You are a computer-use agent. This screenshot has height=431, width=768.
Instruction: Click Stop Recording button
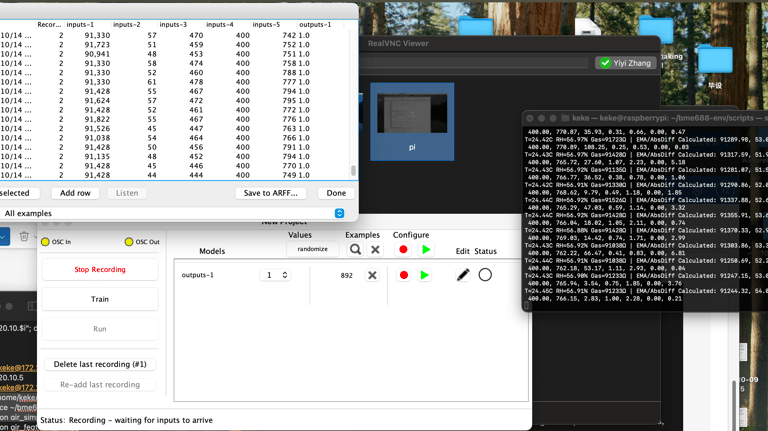[x=100, y=269]
